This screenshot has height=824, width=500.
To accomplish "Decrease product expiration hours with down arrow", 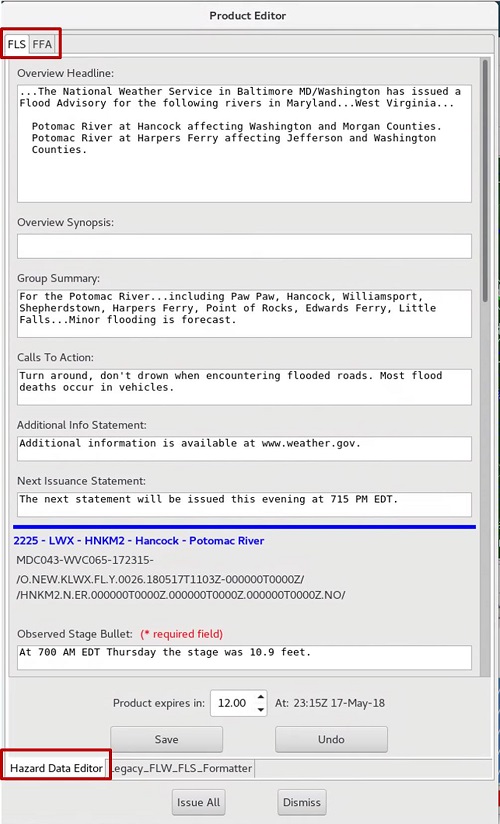I will (x=261, y=709).
